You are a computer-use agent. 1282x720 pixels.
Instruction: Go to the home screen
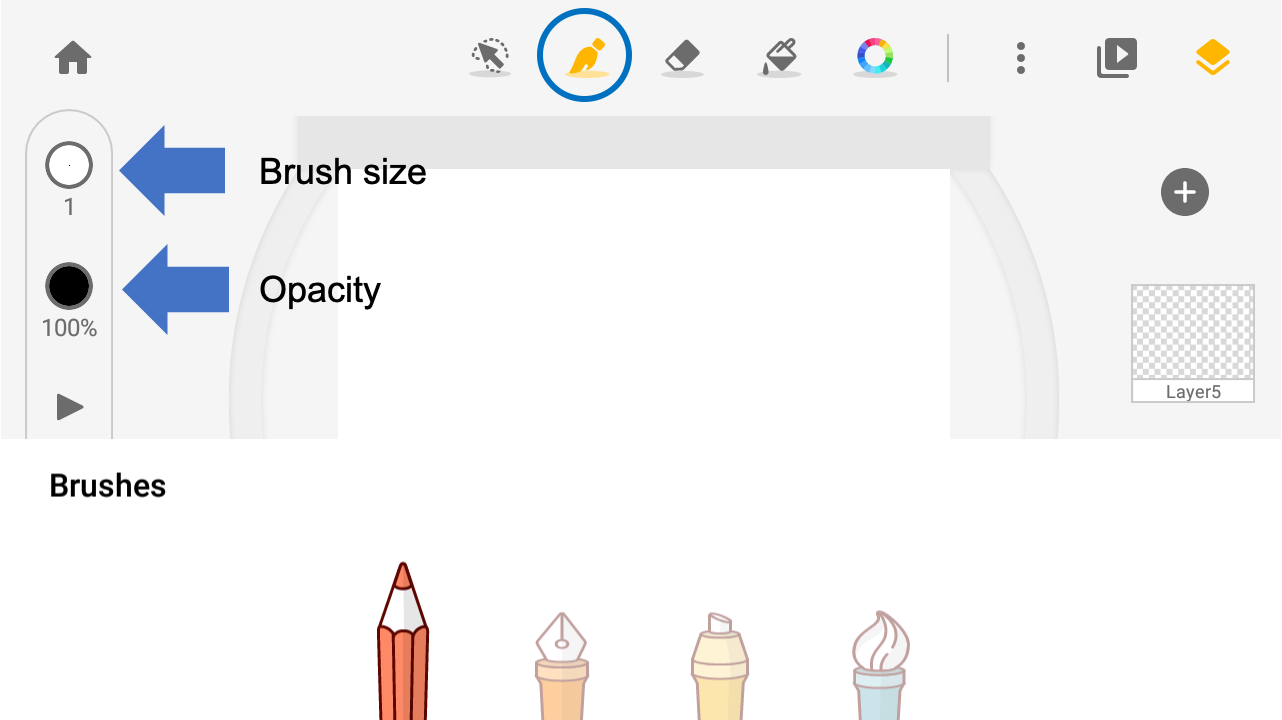coord(73,57)
